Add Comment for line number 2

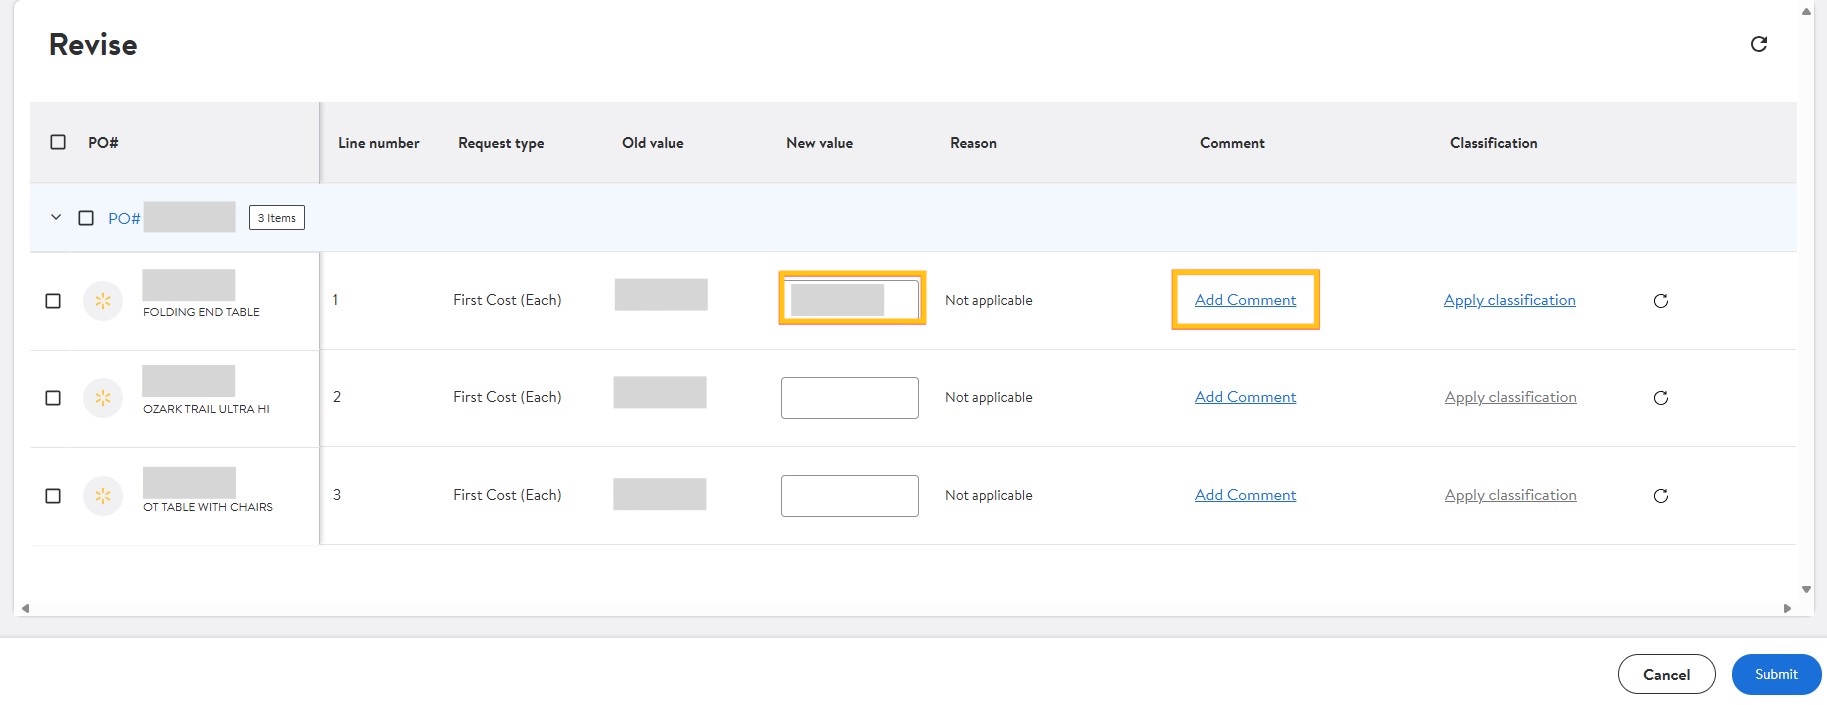coord(1245,397)
